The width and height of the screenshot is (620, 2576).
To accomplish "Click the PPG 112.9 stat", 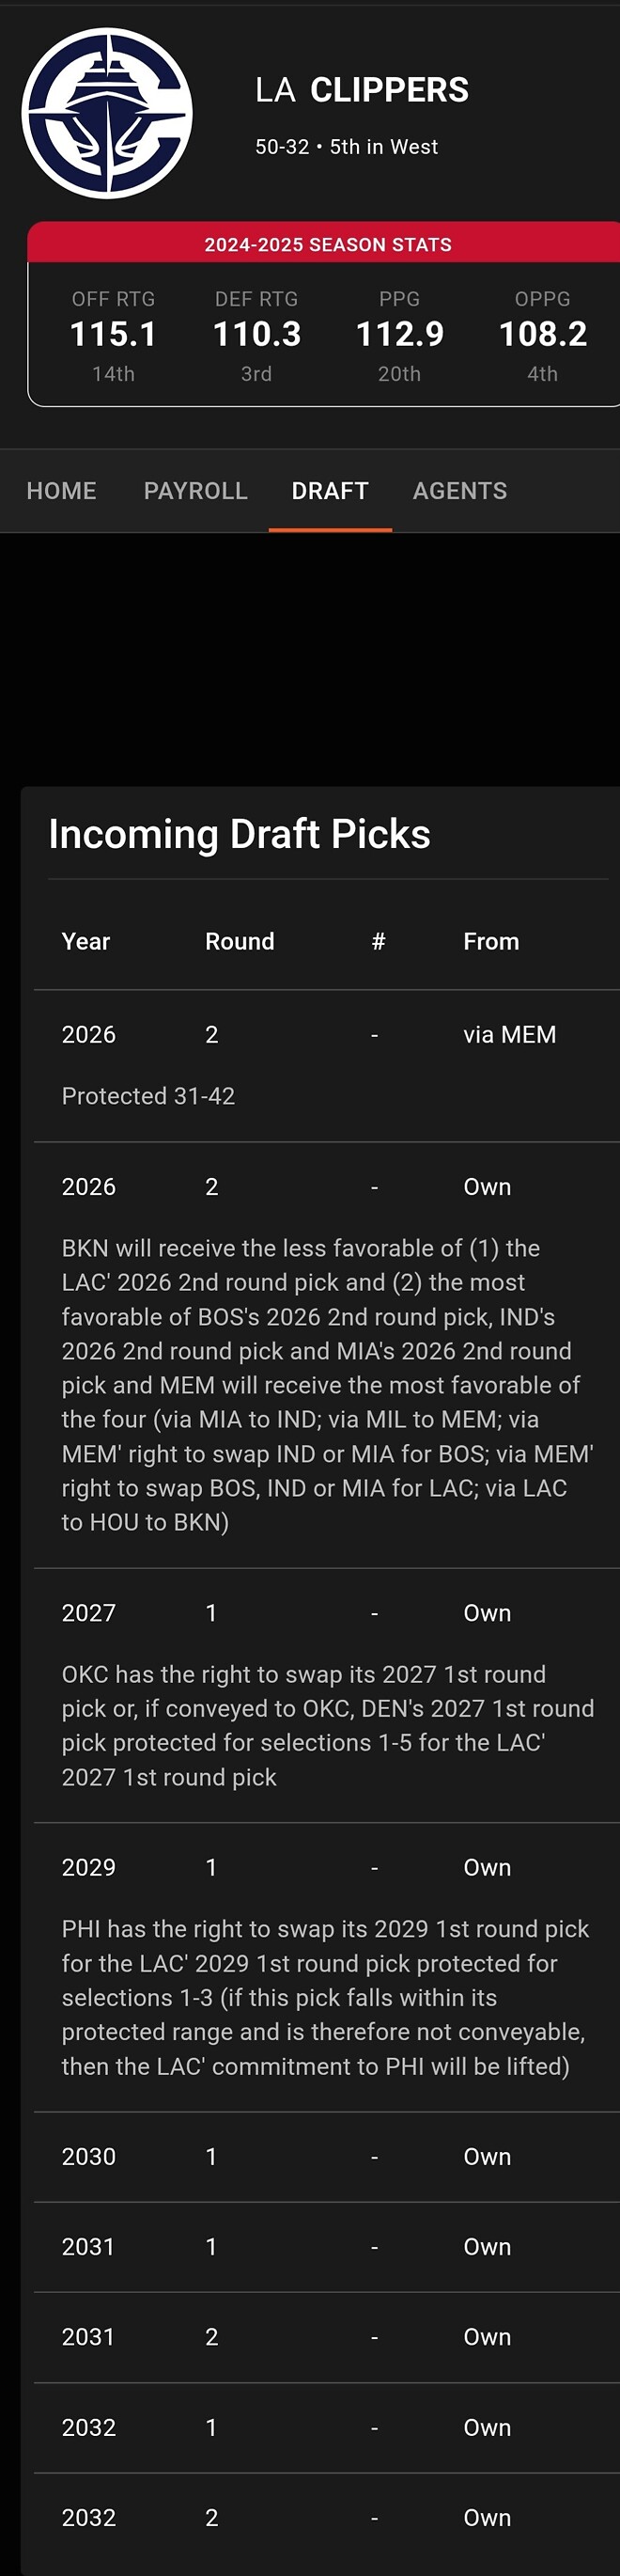I will coord(399,334).
